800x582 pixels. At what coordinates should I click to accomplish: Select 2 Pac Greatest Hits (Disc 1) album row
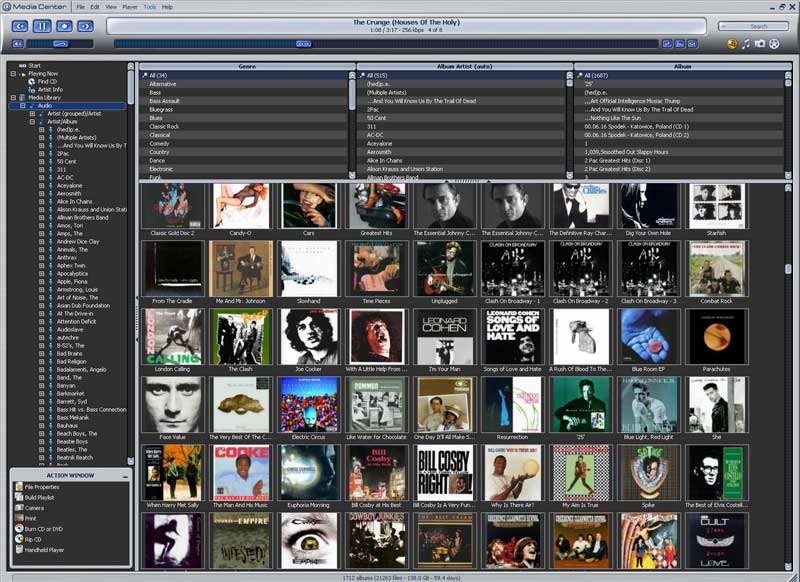[679, 161]
